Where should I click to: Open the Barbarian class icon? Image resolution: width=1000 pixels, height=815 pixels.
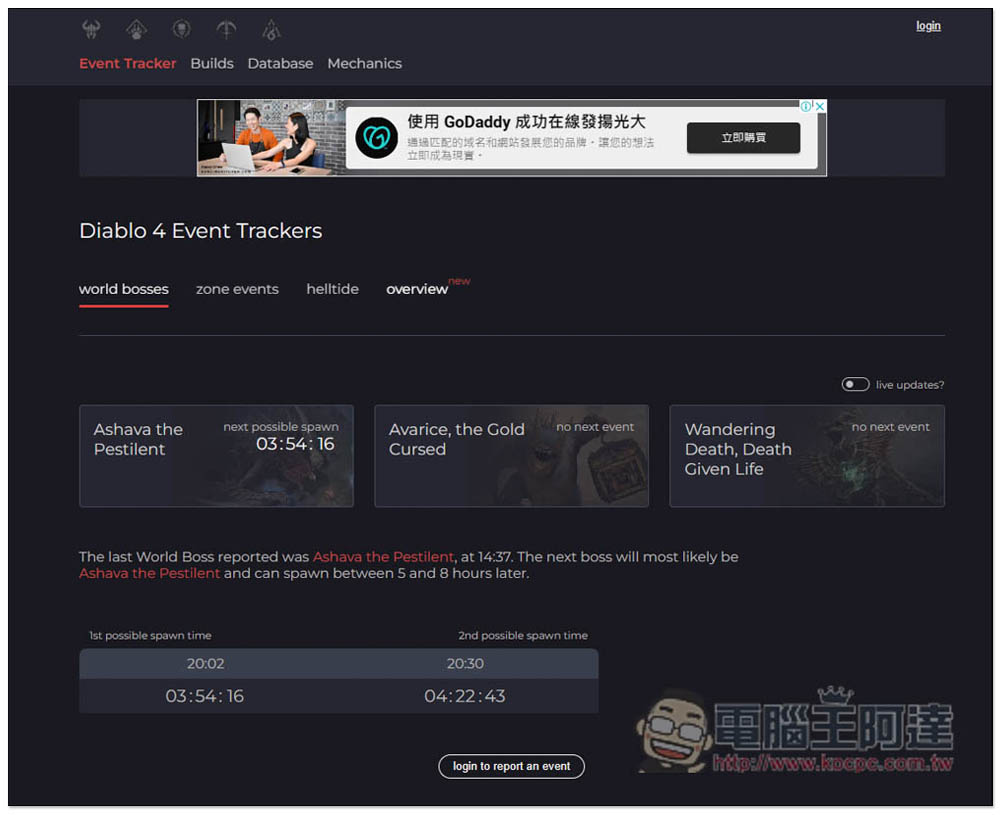pos(91,29)
